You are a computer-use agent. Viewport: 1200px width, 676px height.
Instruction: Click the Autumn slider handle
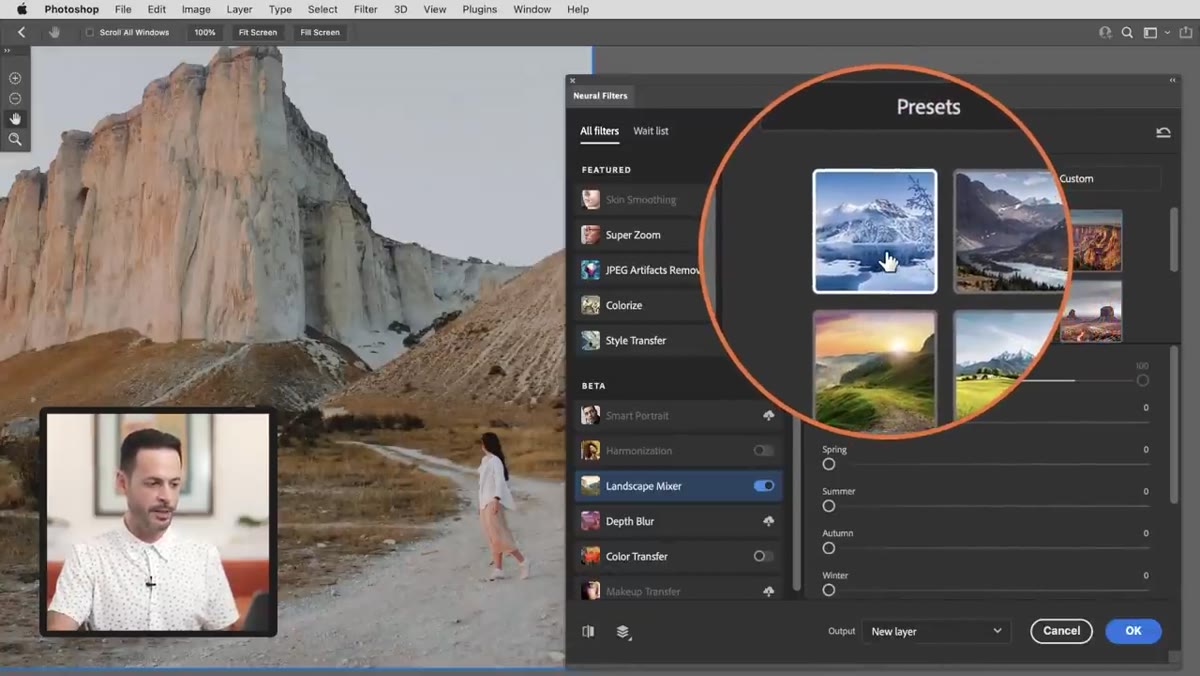pyautogui.click(x=829, y=548)
